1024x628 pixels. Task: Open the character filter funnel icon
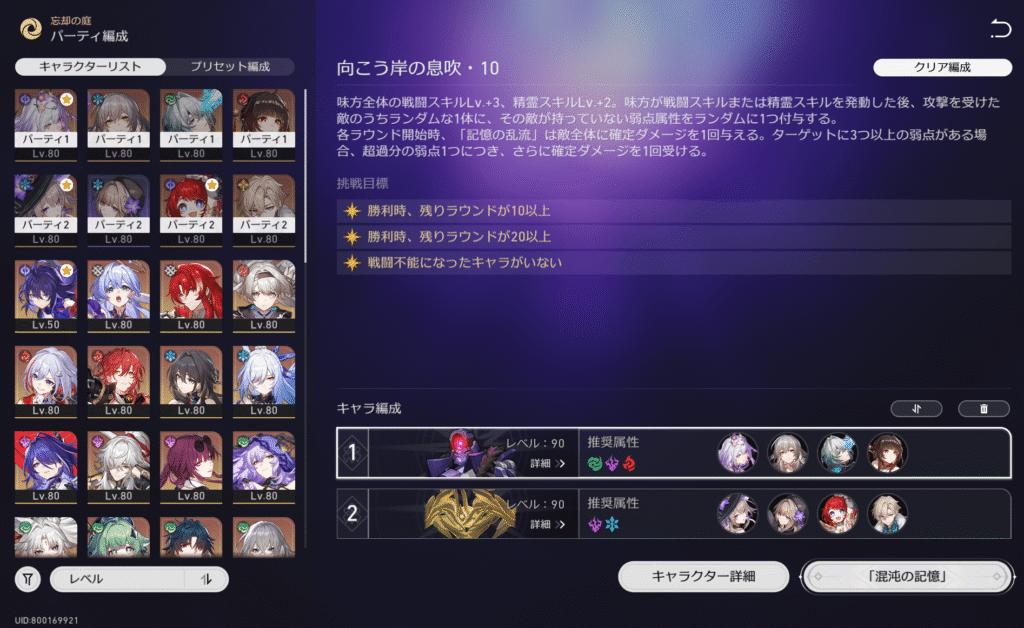pyautogui.click(x=27, y=579)
